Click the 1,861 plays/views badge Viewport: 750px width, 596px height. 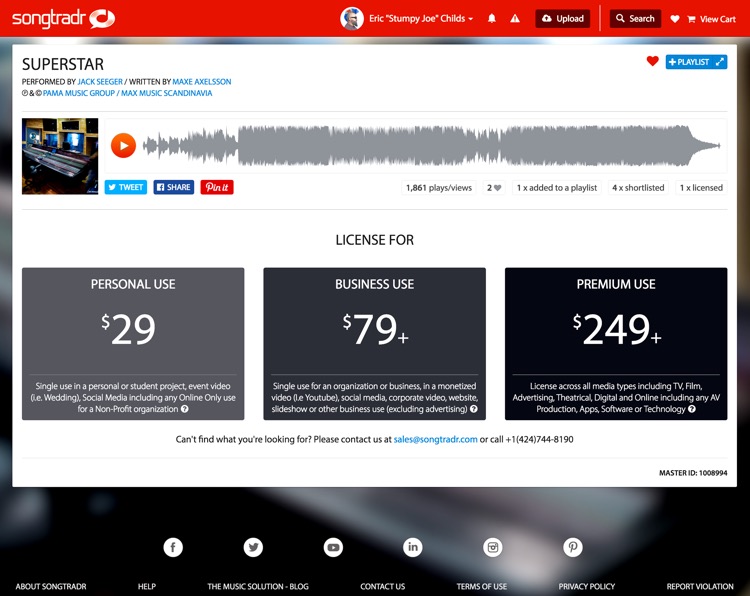(x=439, y=188)
